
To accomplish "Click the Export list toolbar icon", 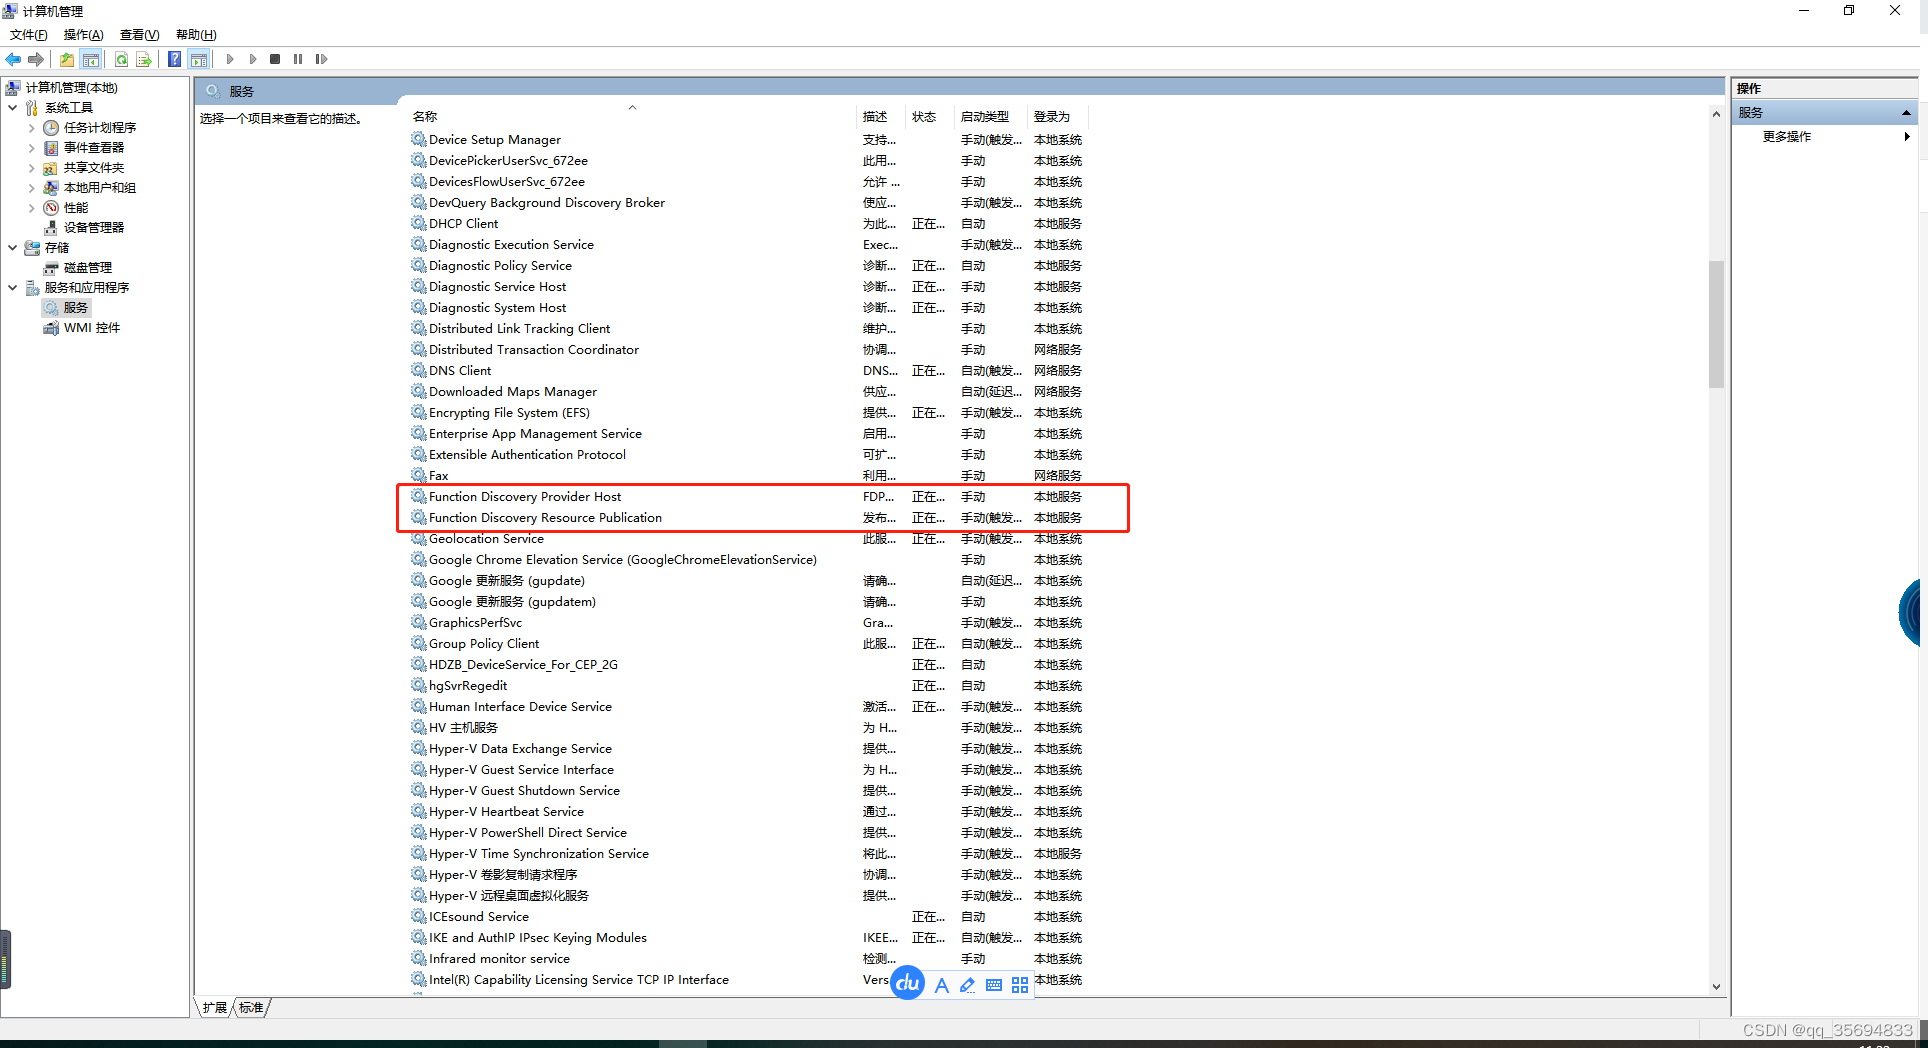I will [x=144, y=59].
